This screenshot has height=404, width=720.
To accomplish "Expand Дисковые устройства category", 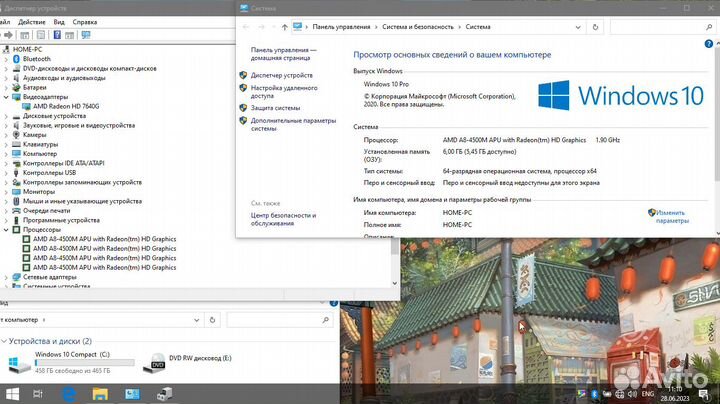I will pos(6,116).
